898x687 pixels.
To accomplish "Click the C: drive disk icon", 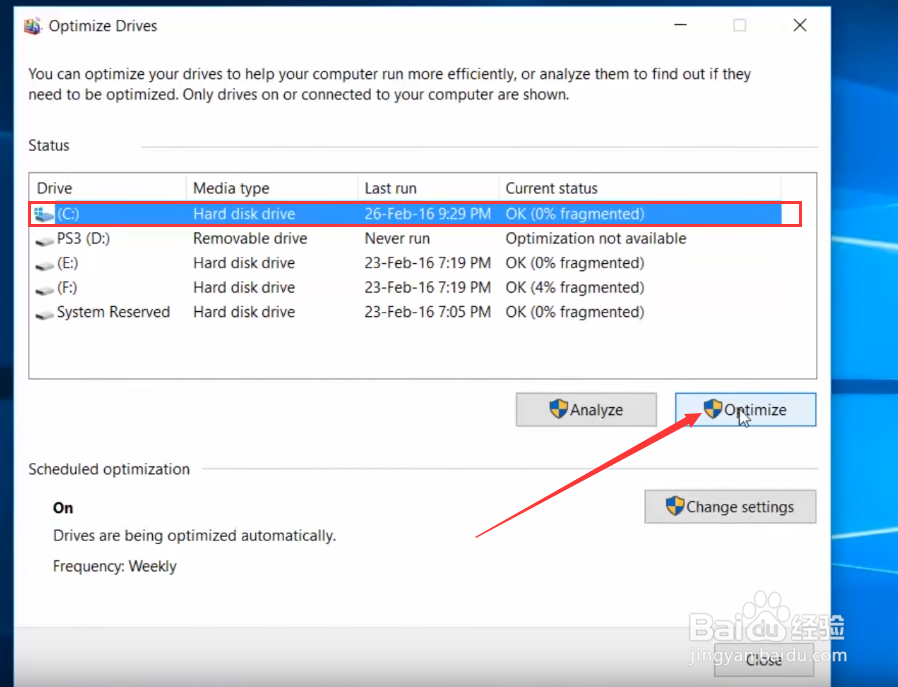I will 41,213.
